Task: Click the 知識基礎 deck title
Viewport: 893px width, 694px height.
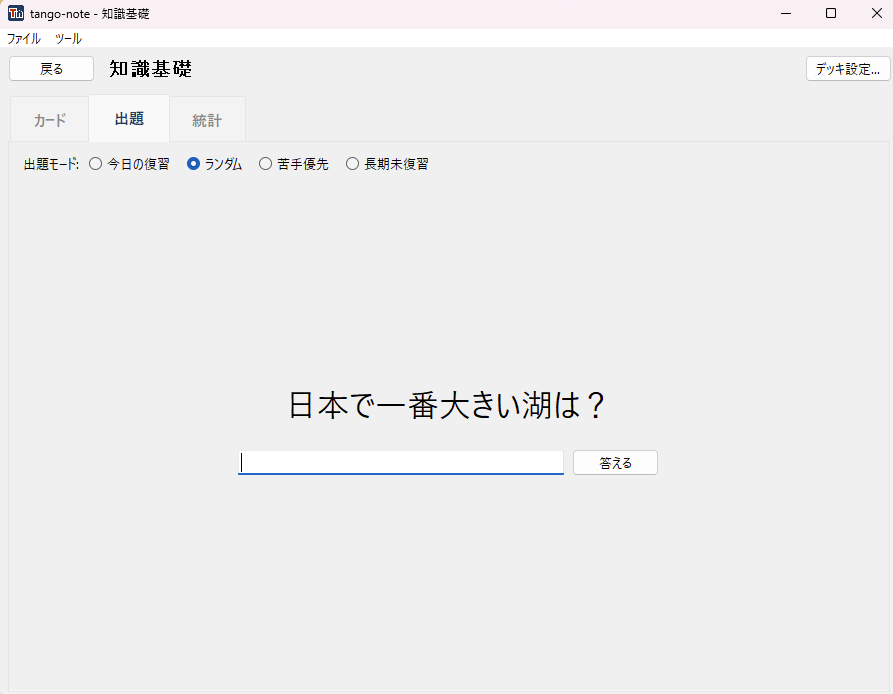Action: click(151, 69)
